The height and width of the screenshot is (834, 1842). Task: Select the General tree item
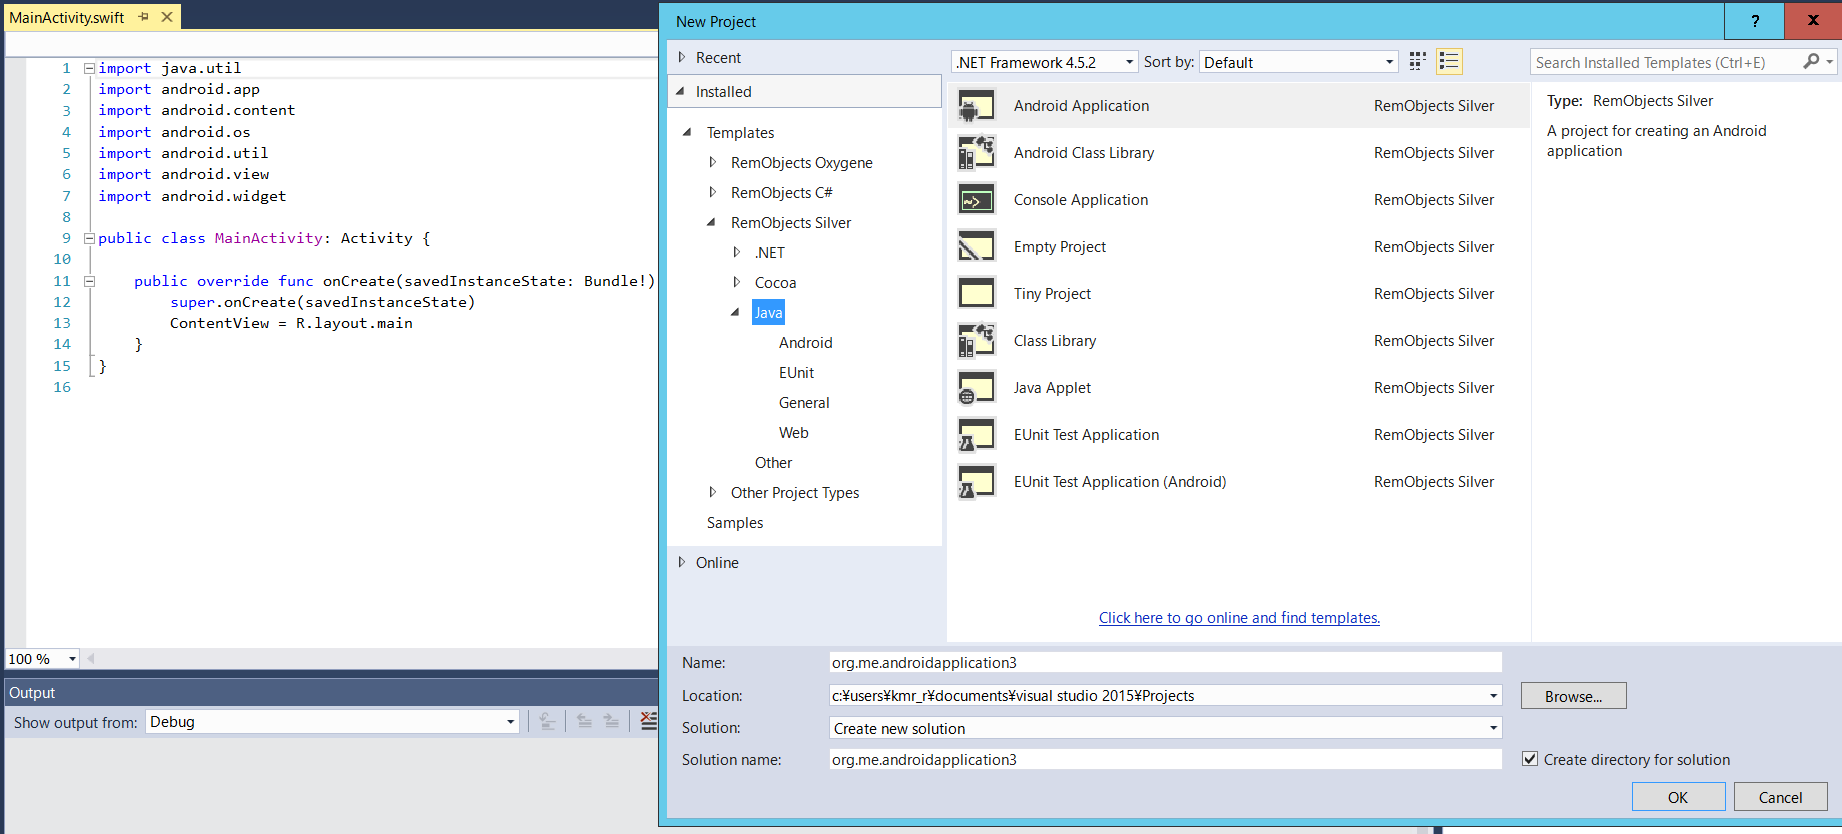click(804, 402)
